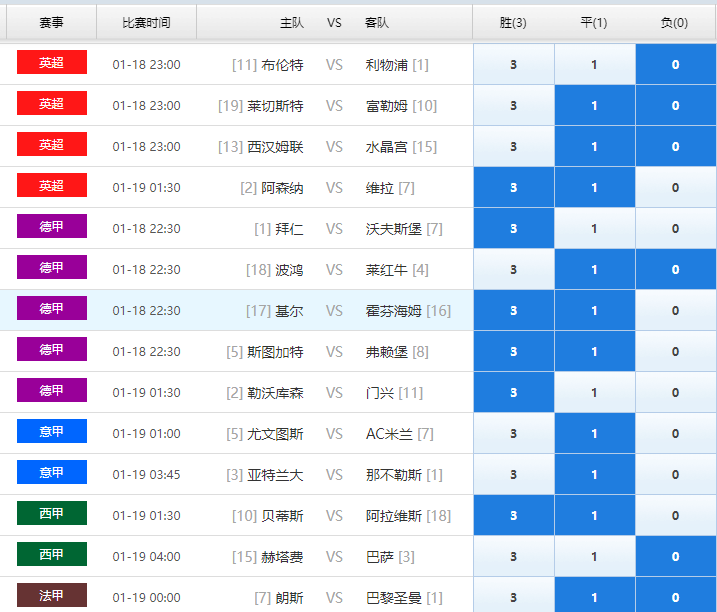Click the 比赛时间 column header
Viewport: 717px width, 612px height.
coord(146,22)
